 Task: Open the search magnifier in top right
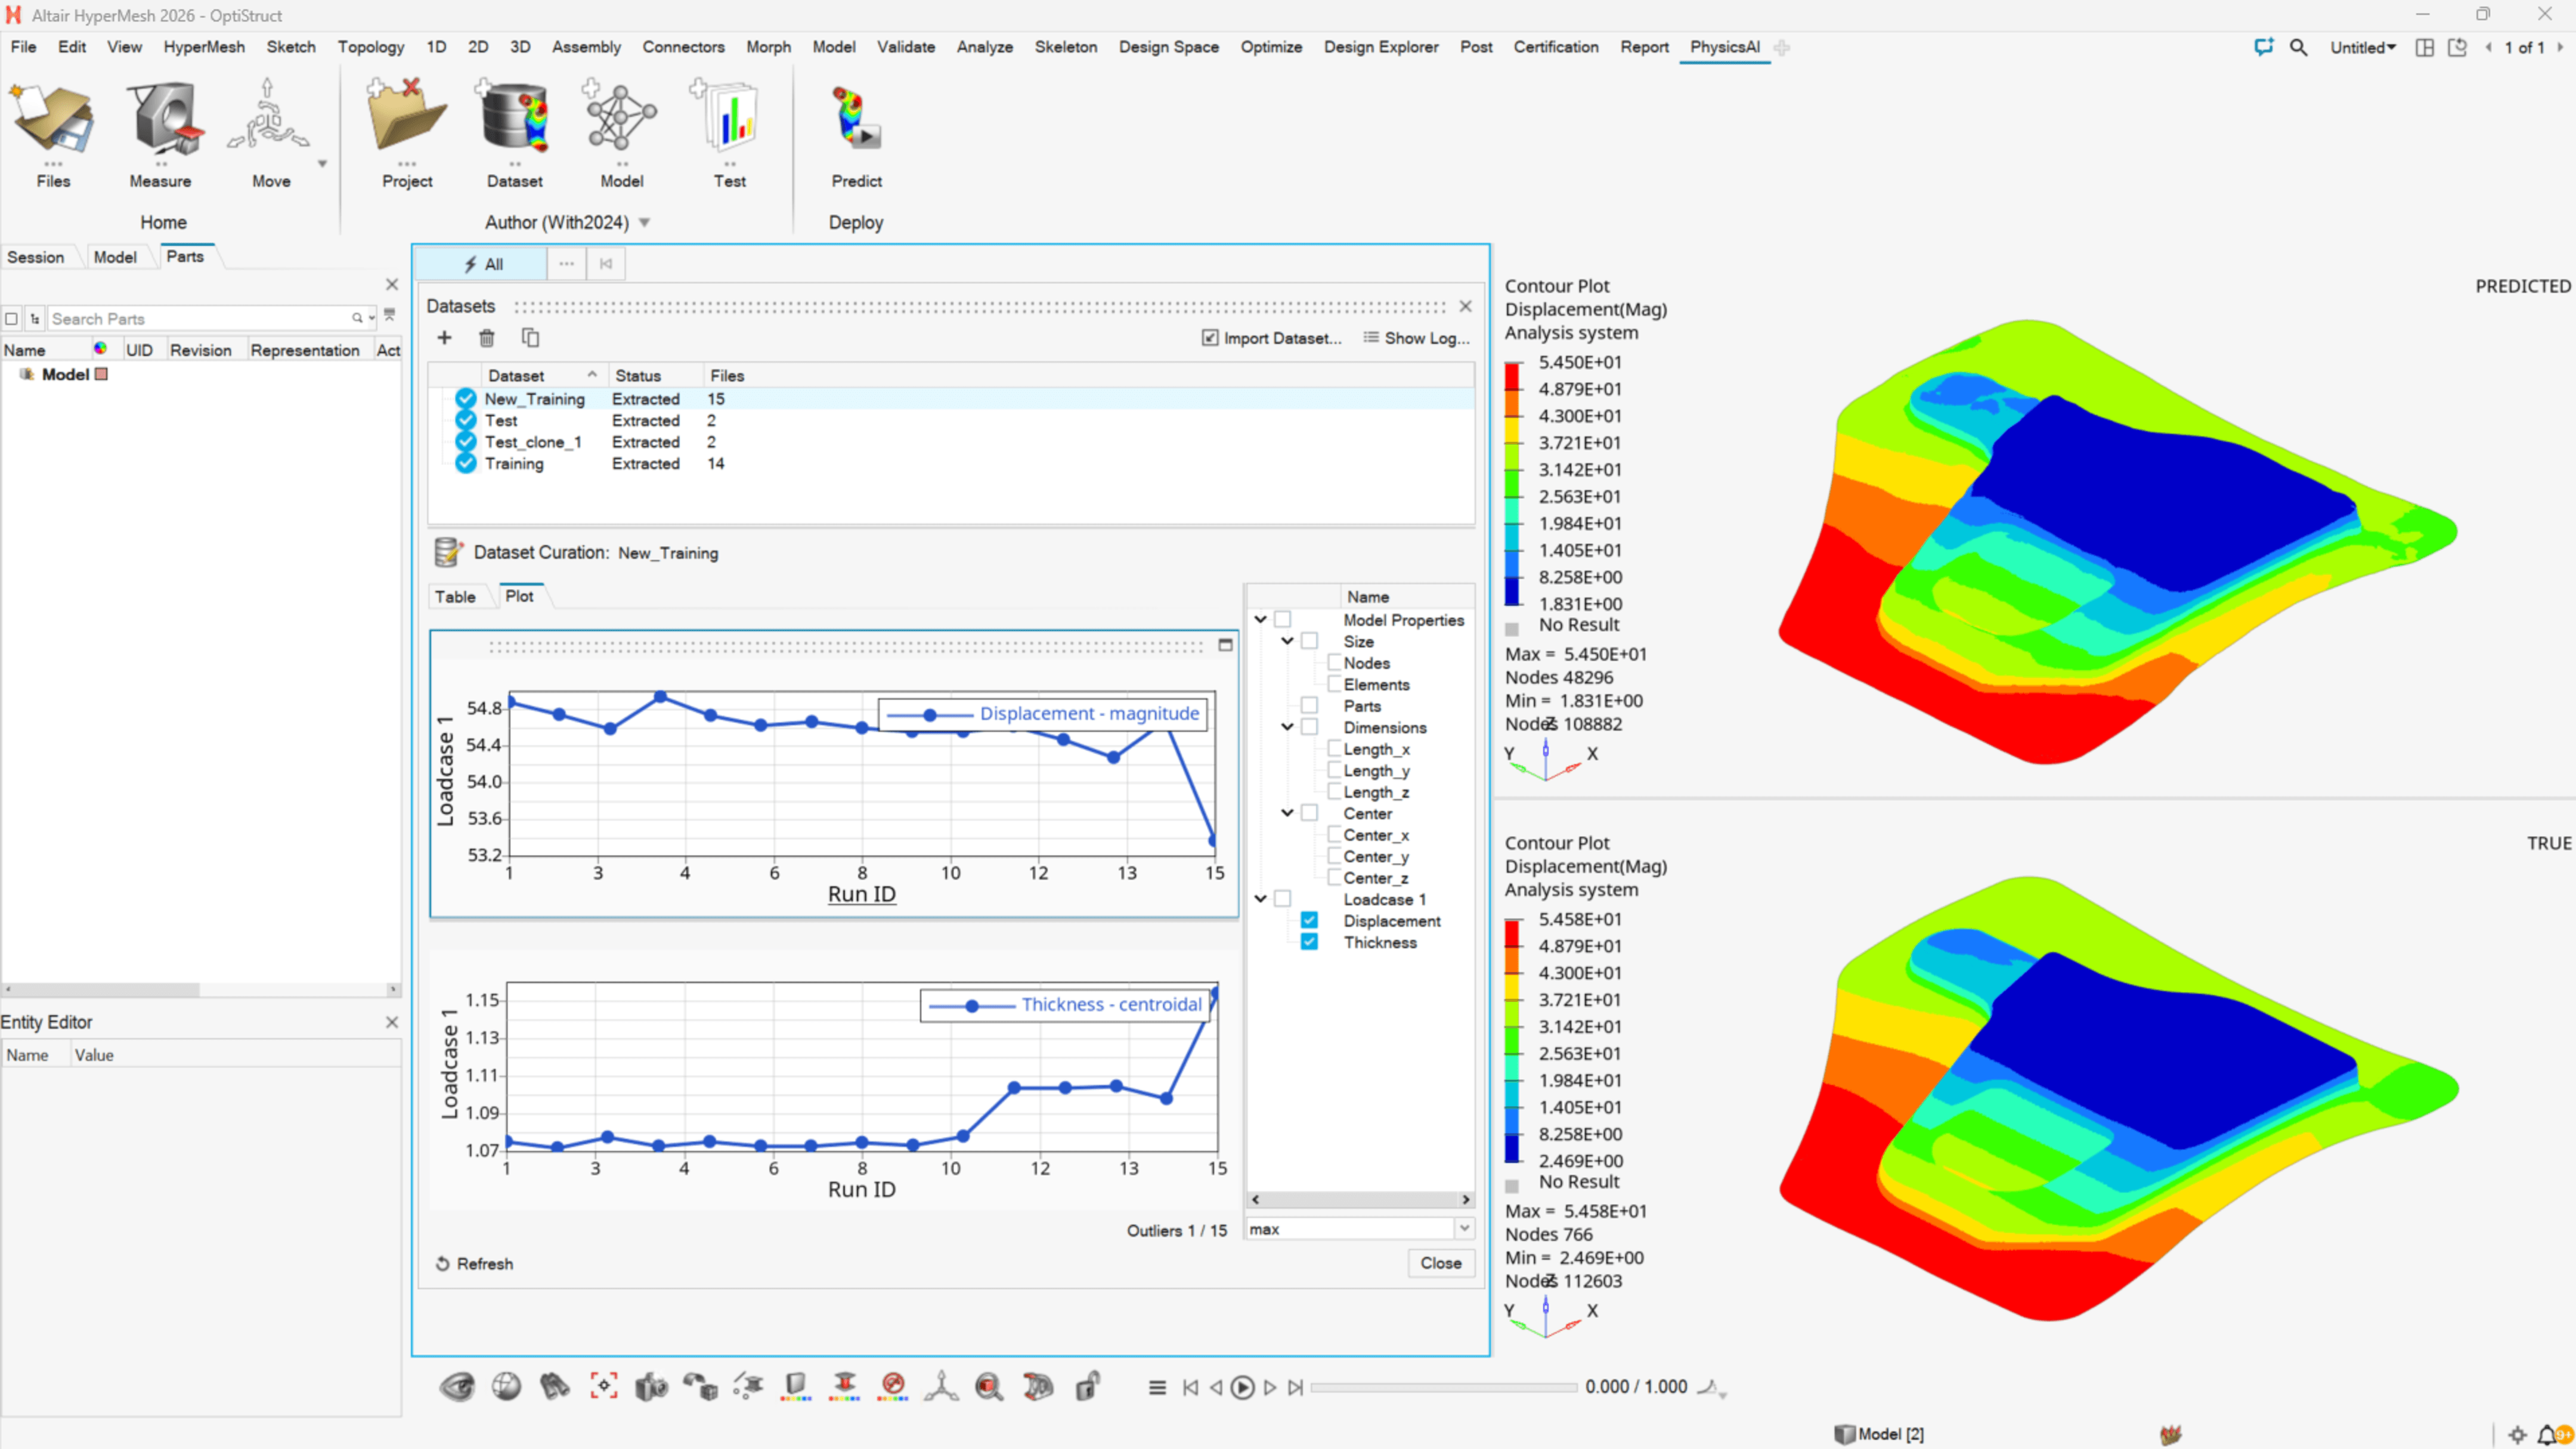pyautogui.click(x=2298, y=47)
